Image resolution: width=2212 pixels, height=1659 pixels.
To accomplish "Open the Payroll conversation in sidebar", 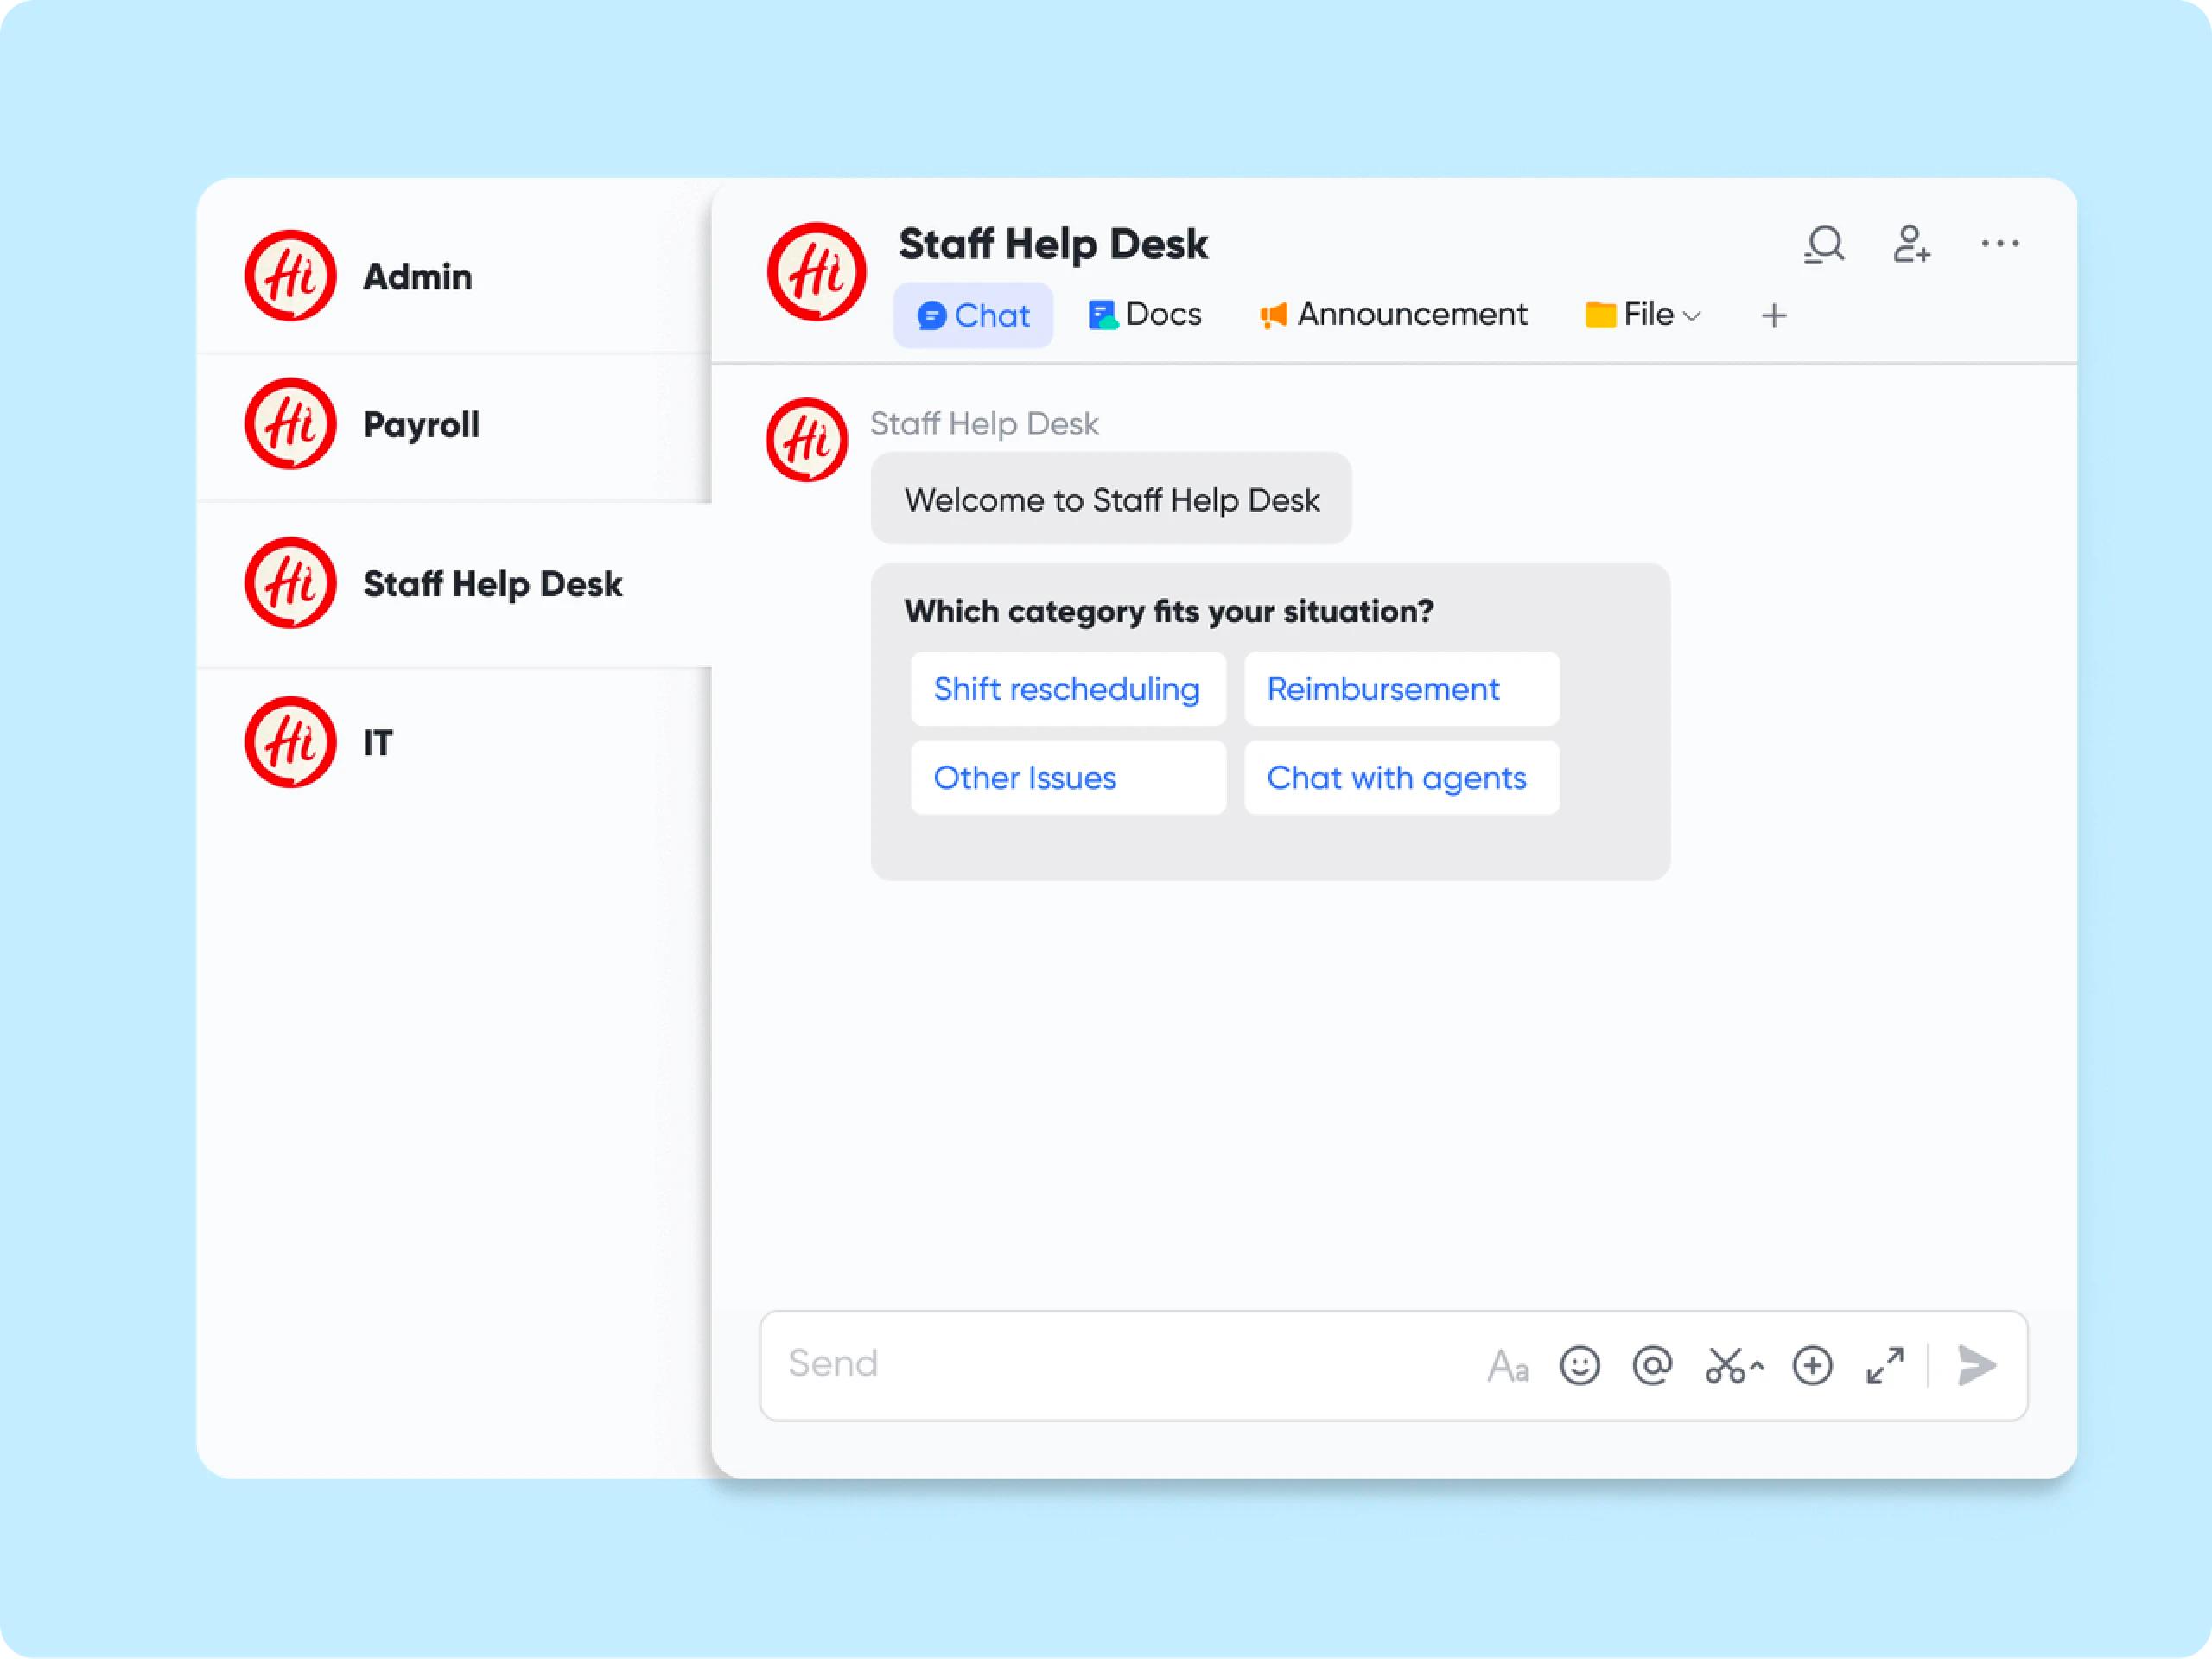I will coord(420,425).
